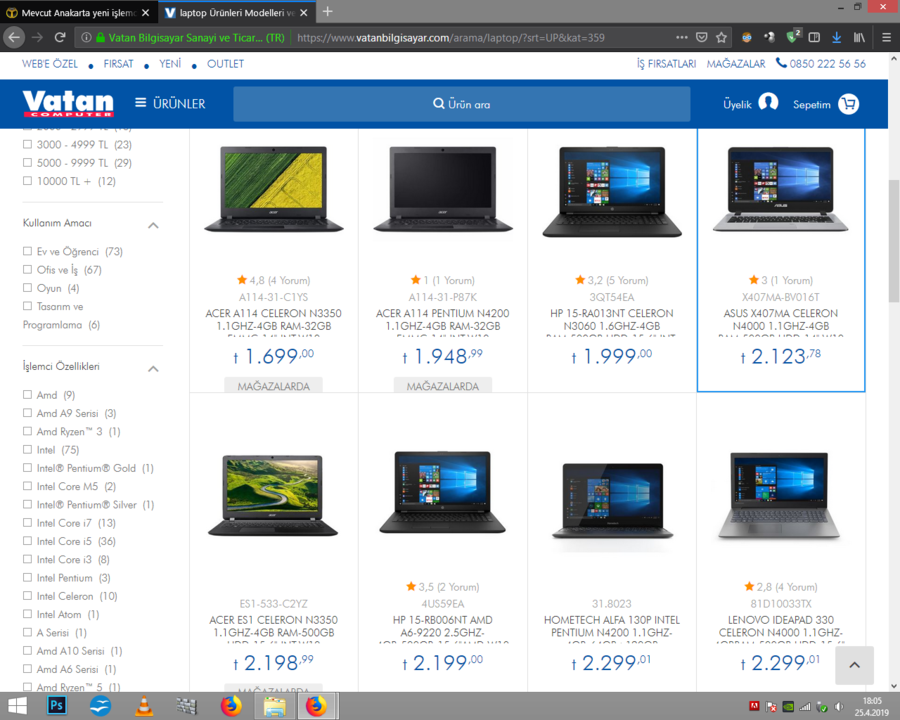Check the Oyun usage filter
Screen dimensions: 900x720
27,288
